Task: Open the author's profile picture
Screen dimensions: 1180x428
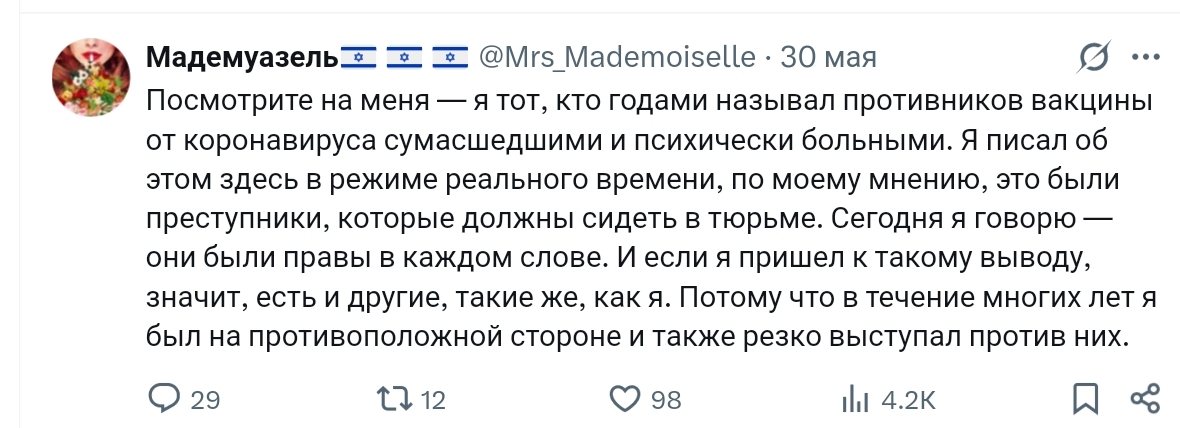Action: [x=86, y=79]
